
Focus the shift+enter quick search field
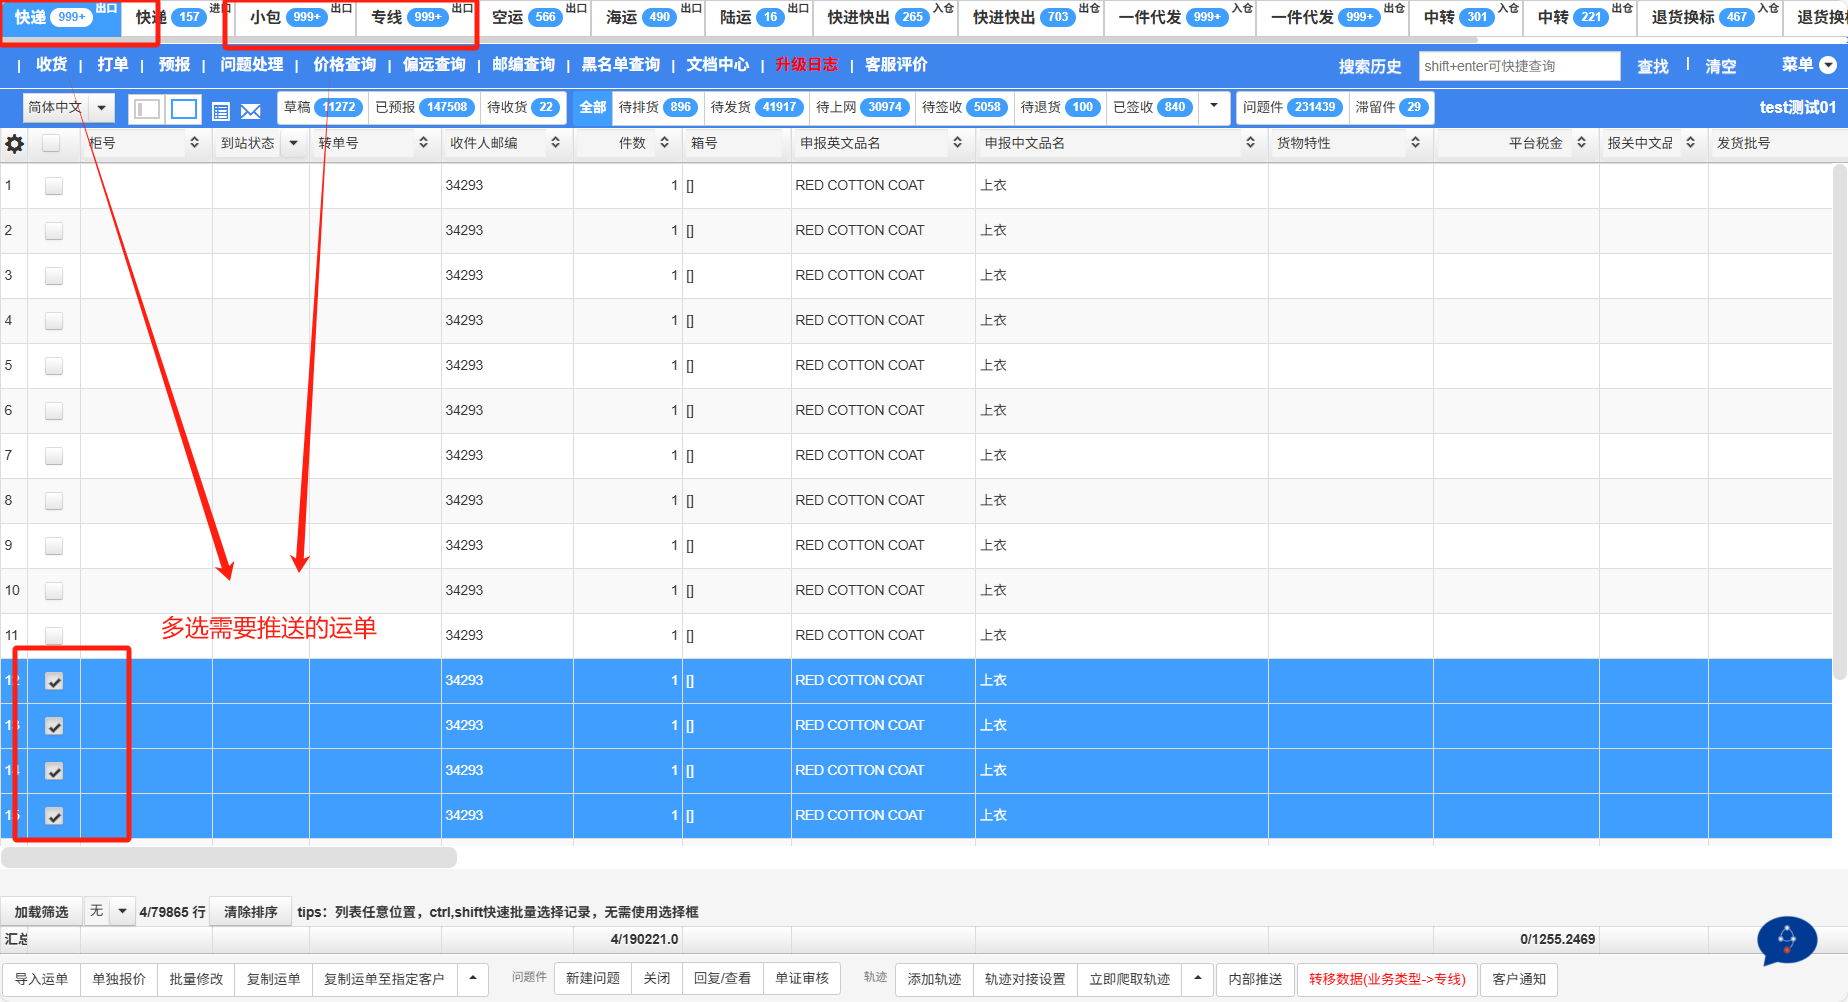[x=1518, y=66]
